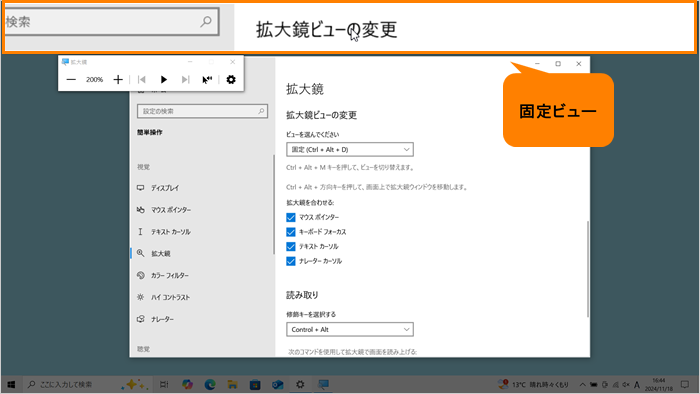Click the Settings gear icon on the taskbar
The height and width of the screenshot is (394, 700).
pyautogui.click(x=300, y=384)
